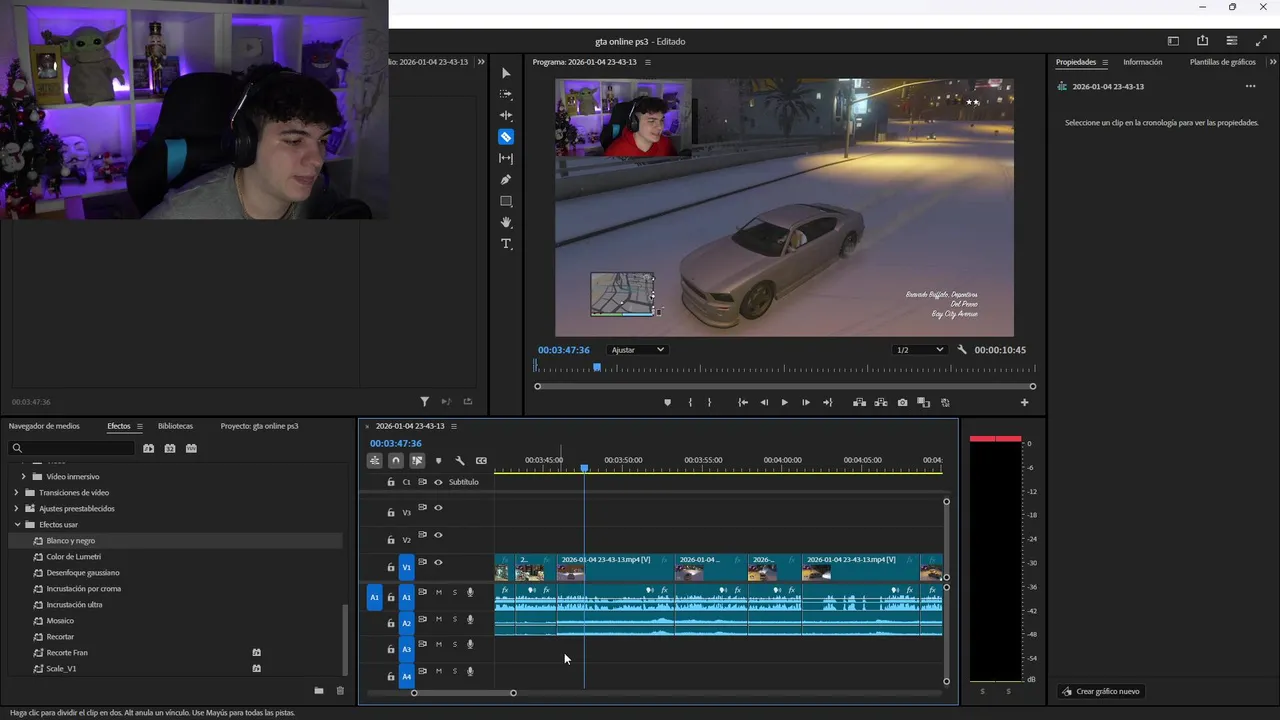Switch to Bibliotecas tab

[x=175, y=426]
